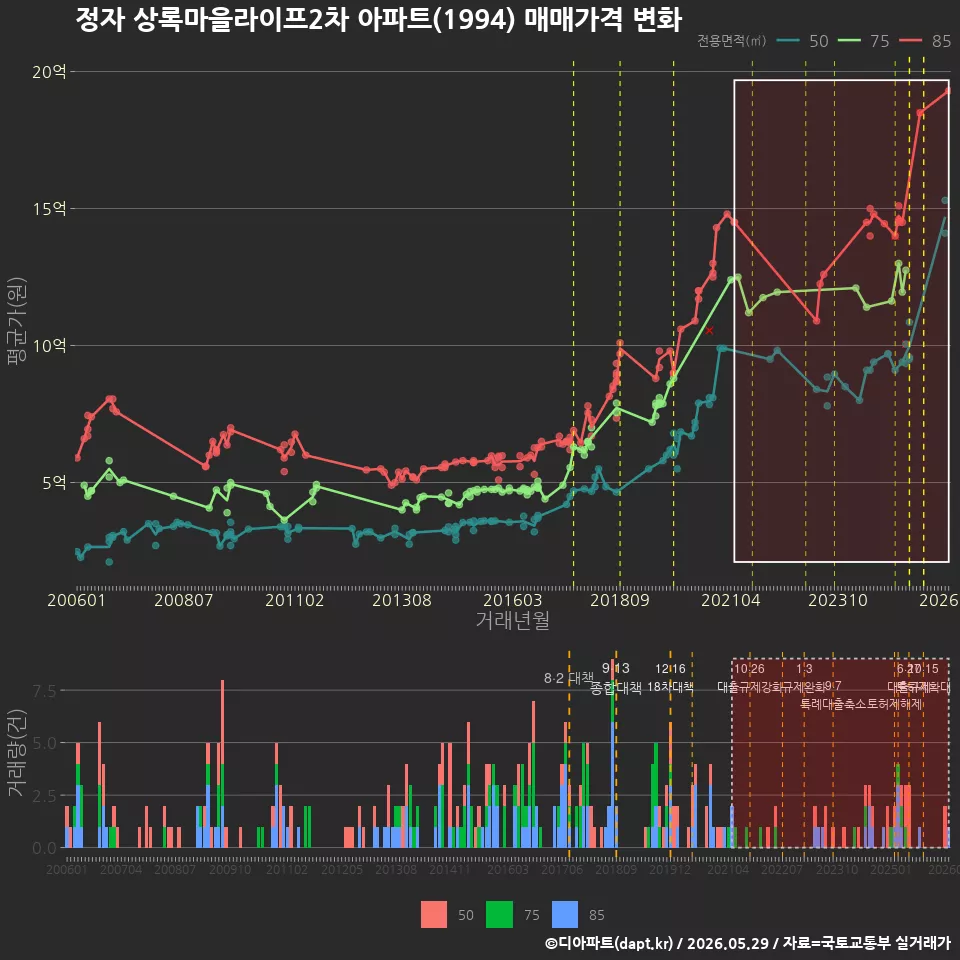Image resolution: width=960 pixels, height=960 pixels.
Task: Click the 9·13 종합대책 annotation label
Action: 615,678
